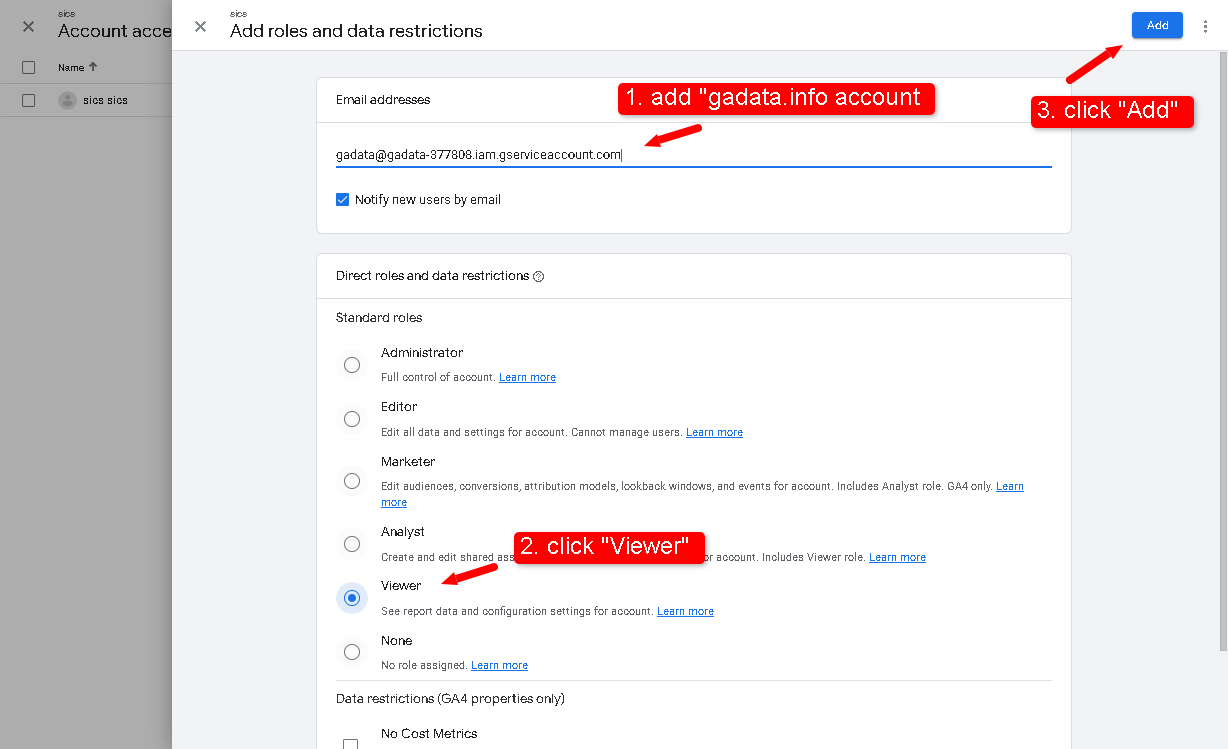Image resolution: width=1228 pixels, height=749 pixels.
Task: Toggle Notify new users by email checkbox
Action: (x=343, y=200)
